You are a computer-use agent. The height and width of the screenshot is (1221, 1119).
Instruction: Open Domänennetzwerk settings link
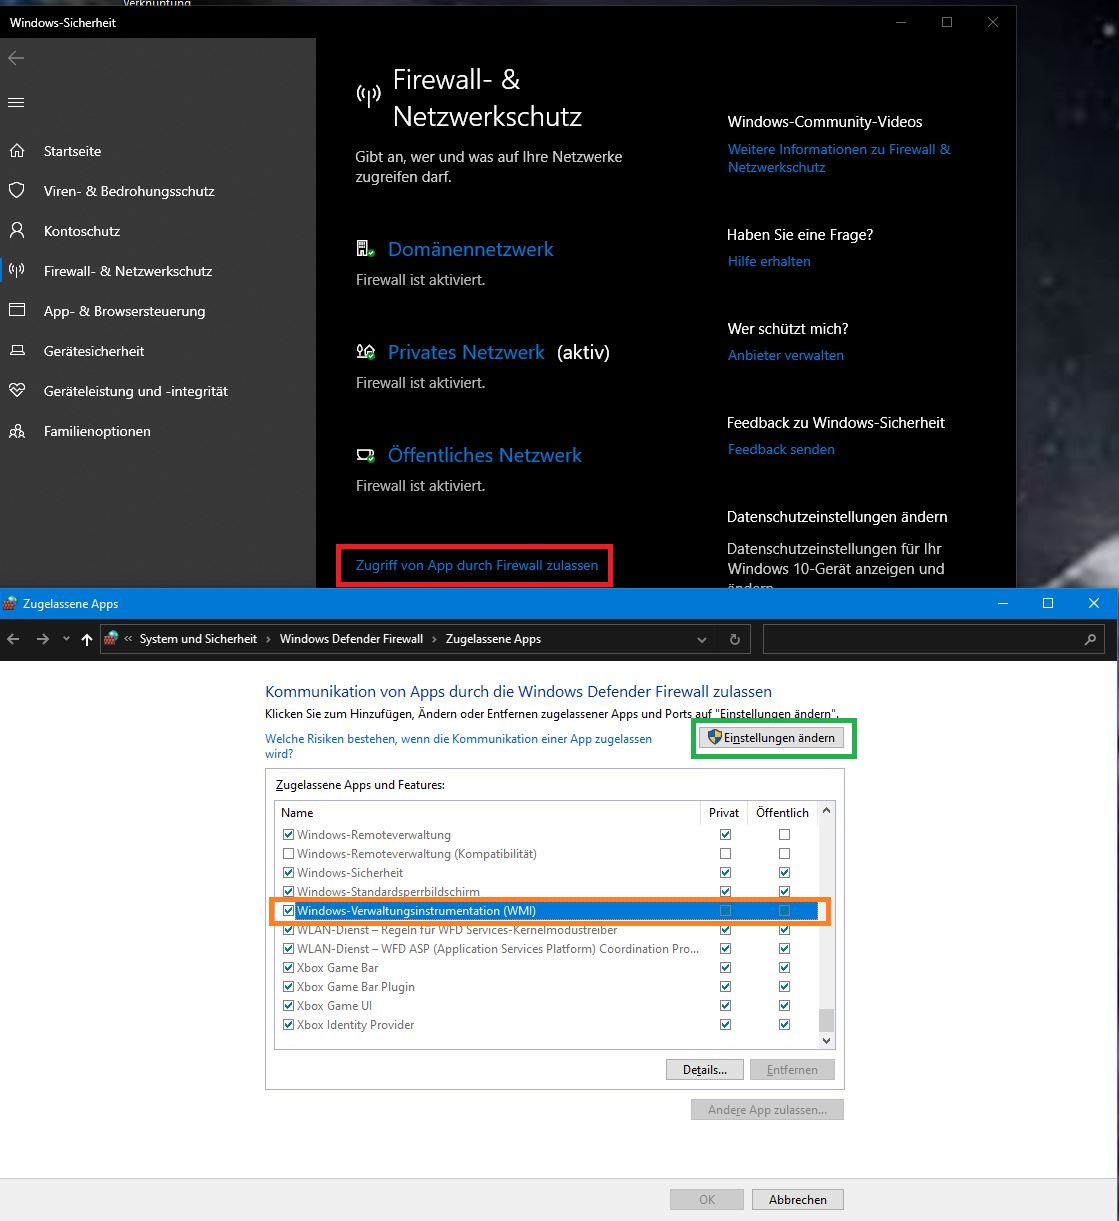click(470, 249)
